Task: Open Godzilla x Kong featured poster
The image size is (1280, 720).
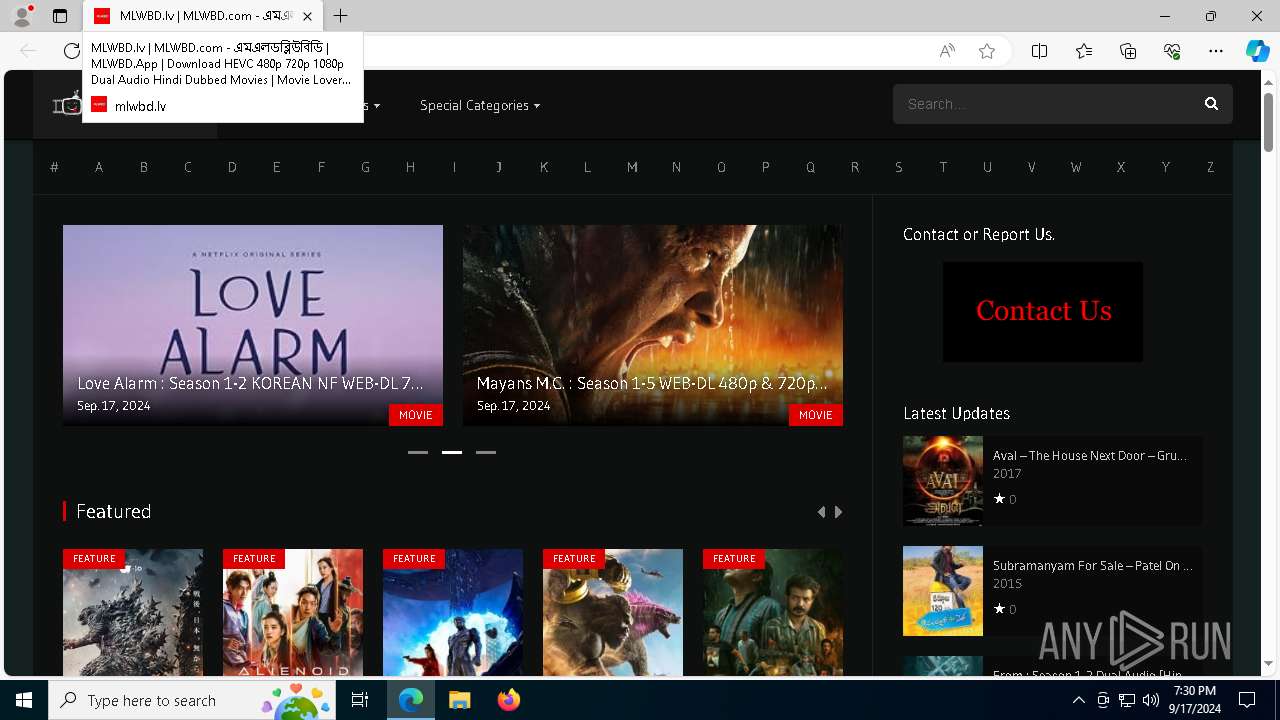Action: point(613,612)
